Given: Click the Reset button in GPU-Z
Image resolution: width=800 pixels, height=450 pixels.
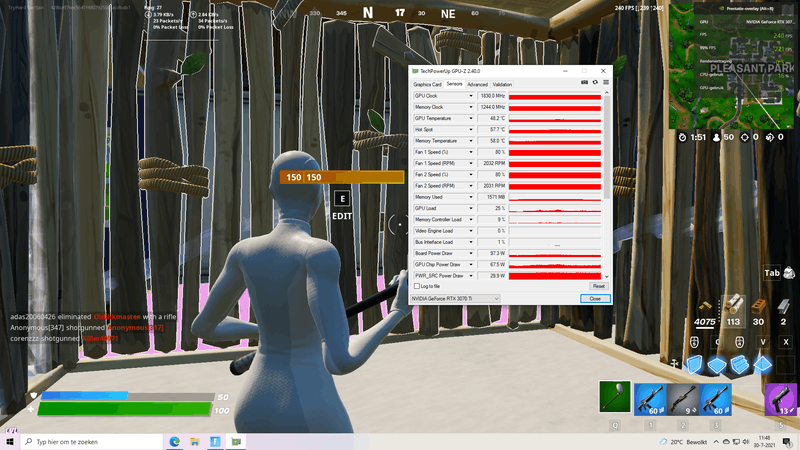Looking at the screenshot, I should click(x=598, y=286).
